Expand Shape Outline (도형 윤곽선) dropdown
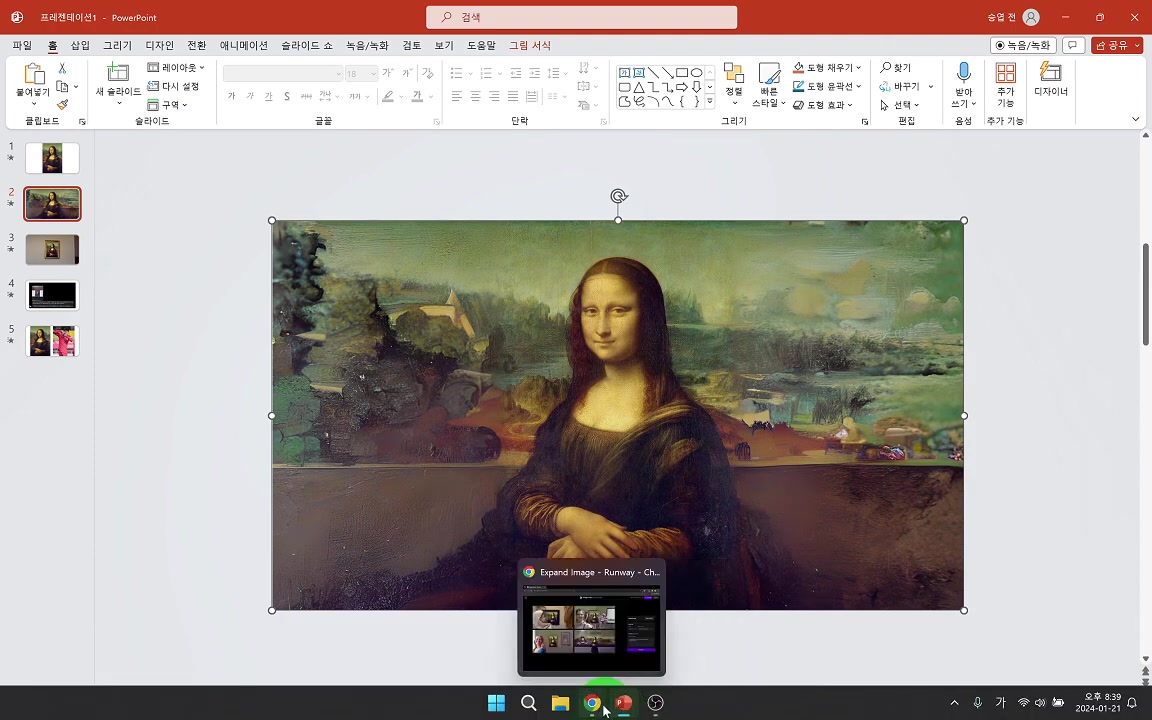Image resolution: width=1152 pixels, height=720 pixels. click(x=859, y=86)
